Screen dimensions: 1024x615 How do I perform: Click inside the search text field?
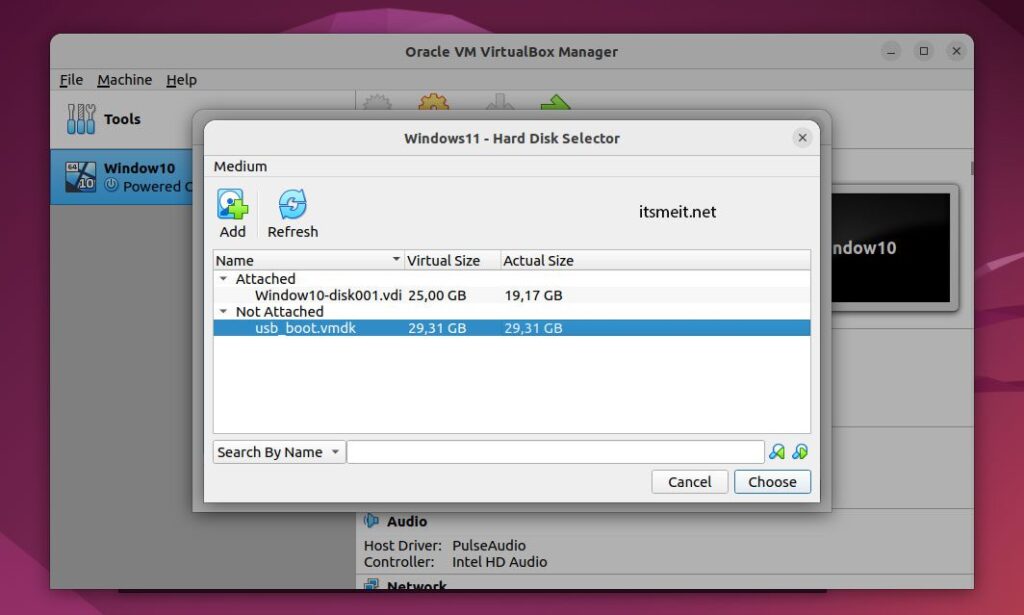(555, 451)
